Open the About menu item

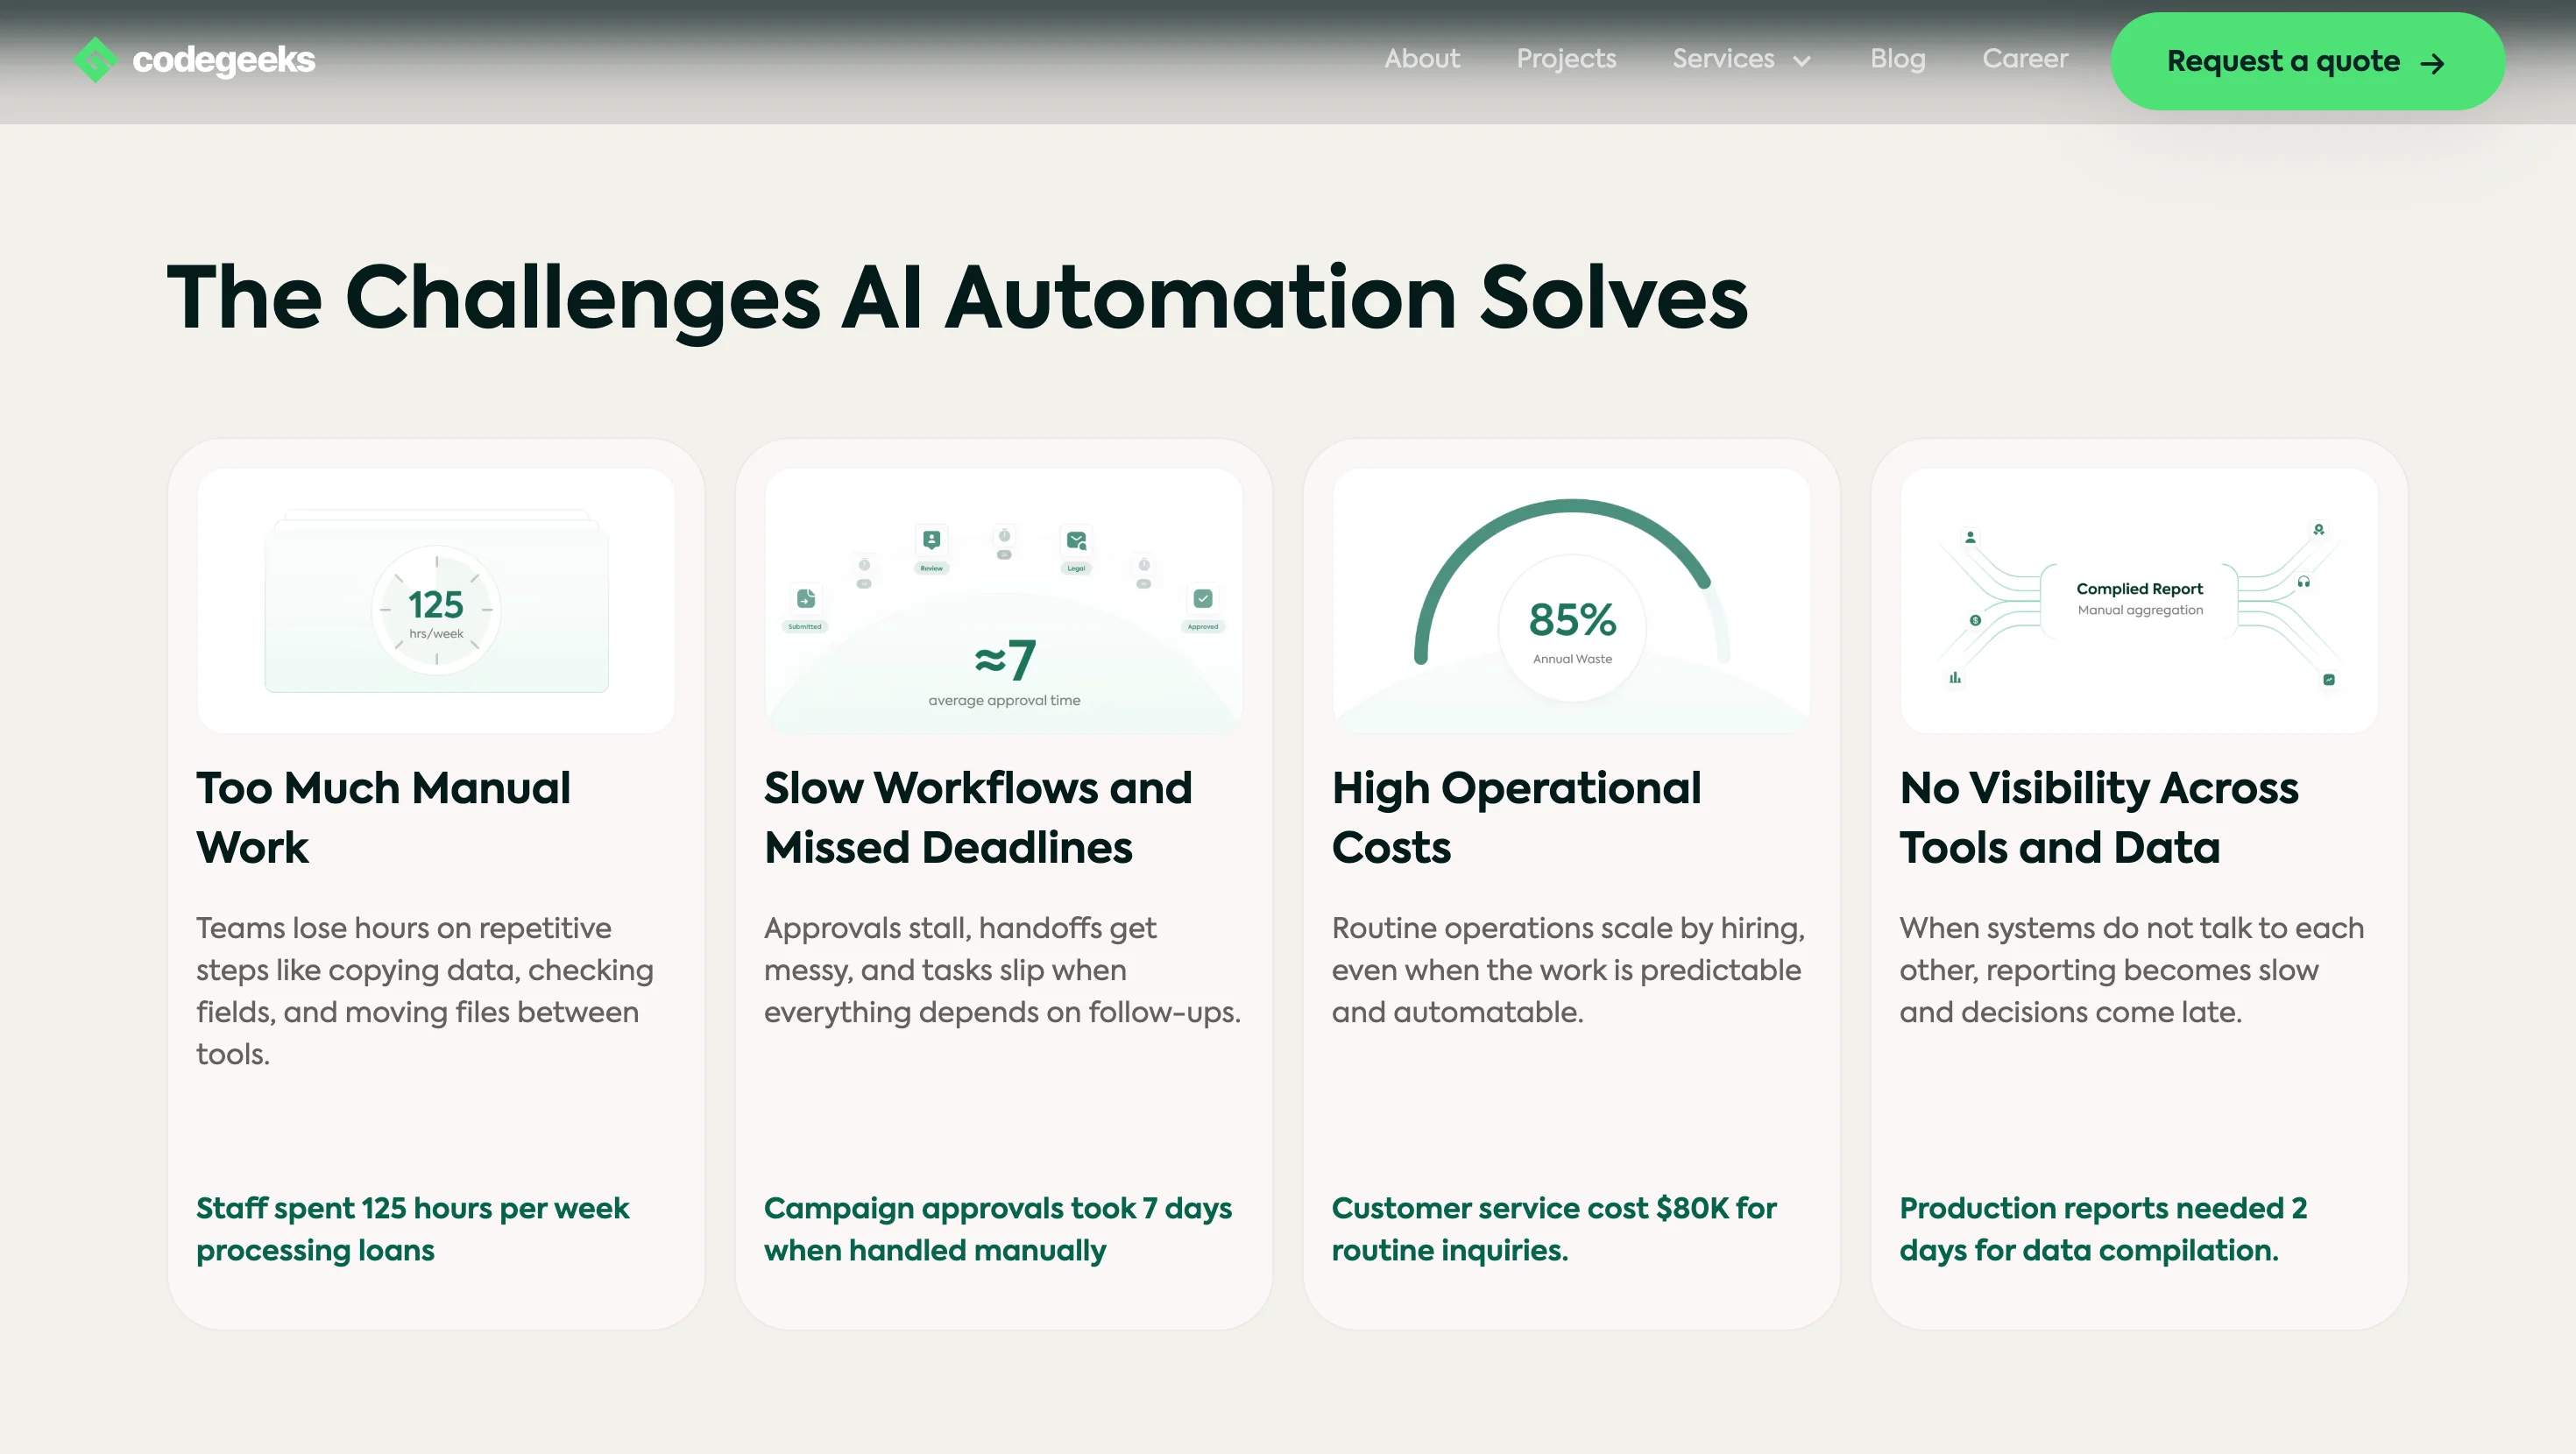pyautogui.click(x=1421, y=59)
